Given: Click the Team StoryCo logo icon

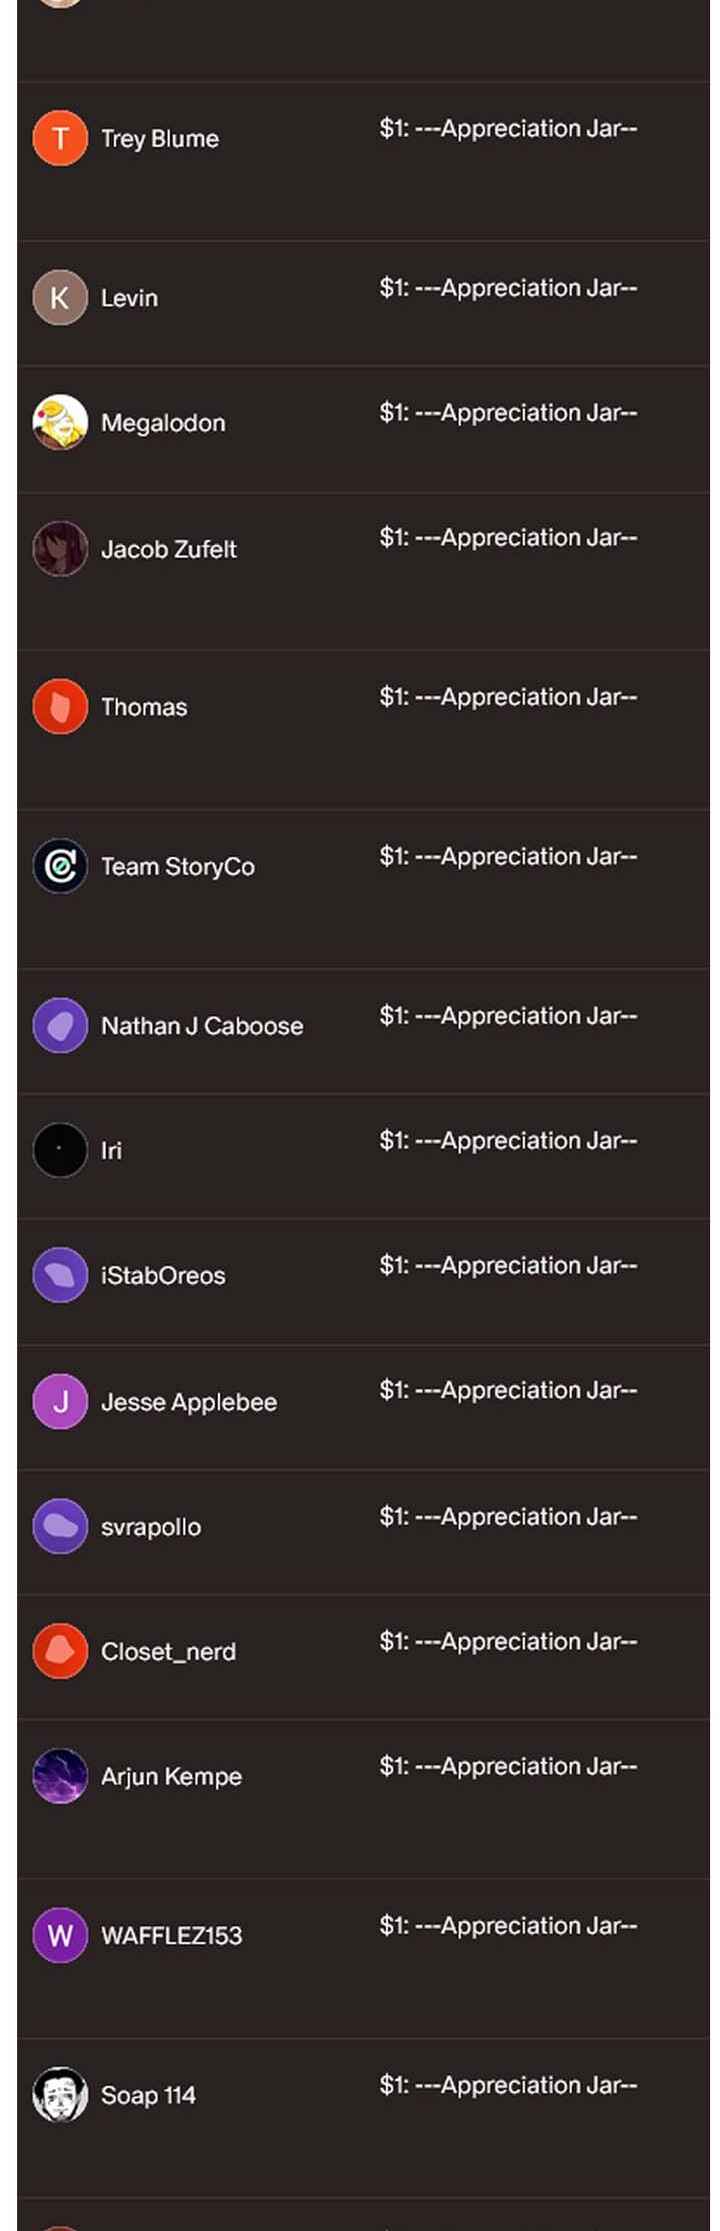Looking at the screenshot, I should [x=60, y=865].
